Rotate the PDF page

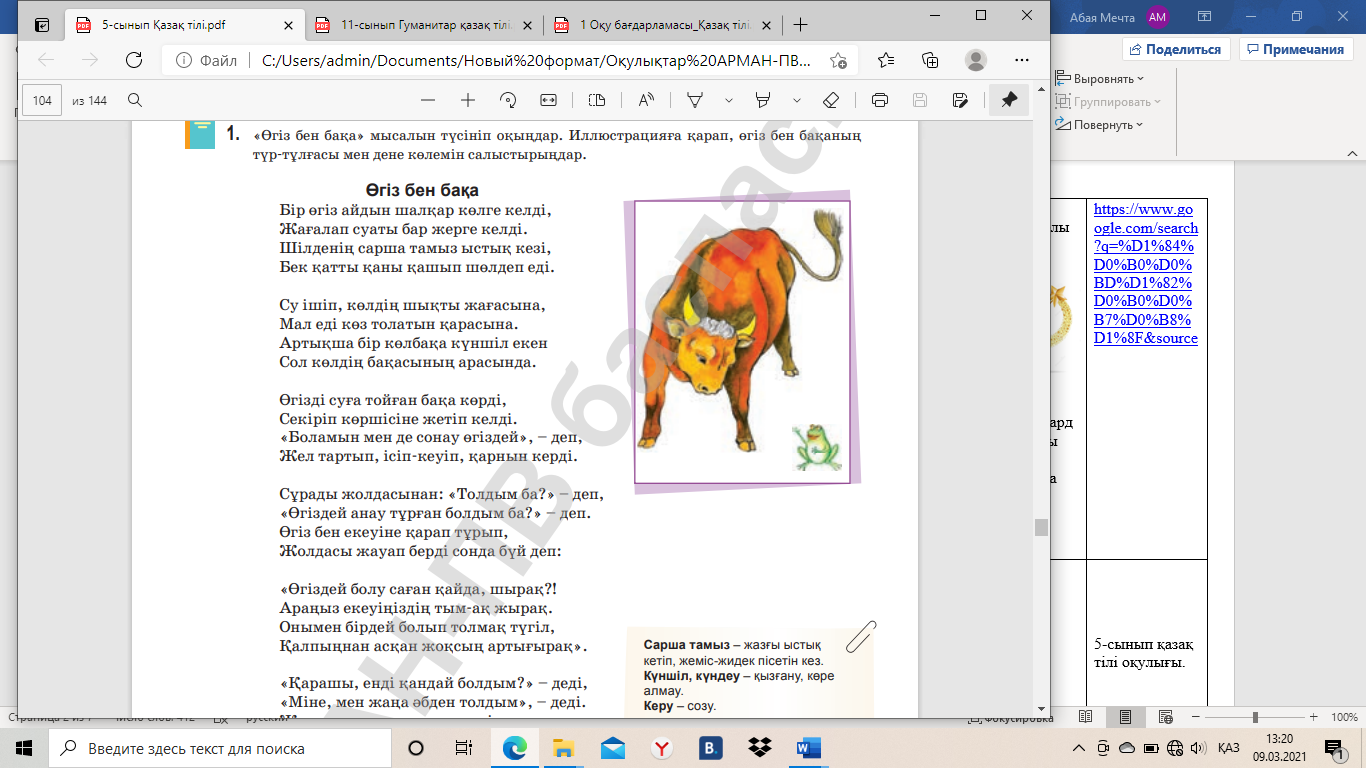tap(507, 100)
